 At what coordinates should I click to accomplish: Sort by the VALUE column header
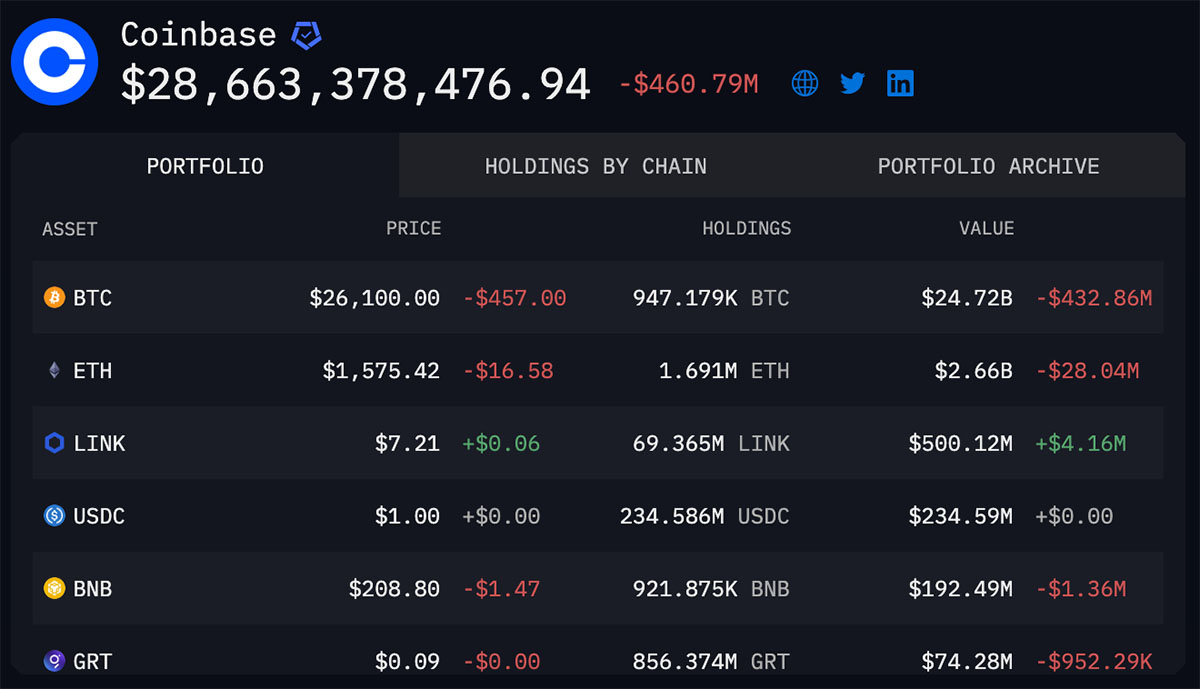[x=987, y=229]
